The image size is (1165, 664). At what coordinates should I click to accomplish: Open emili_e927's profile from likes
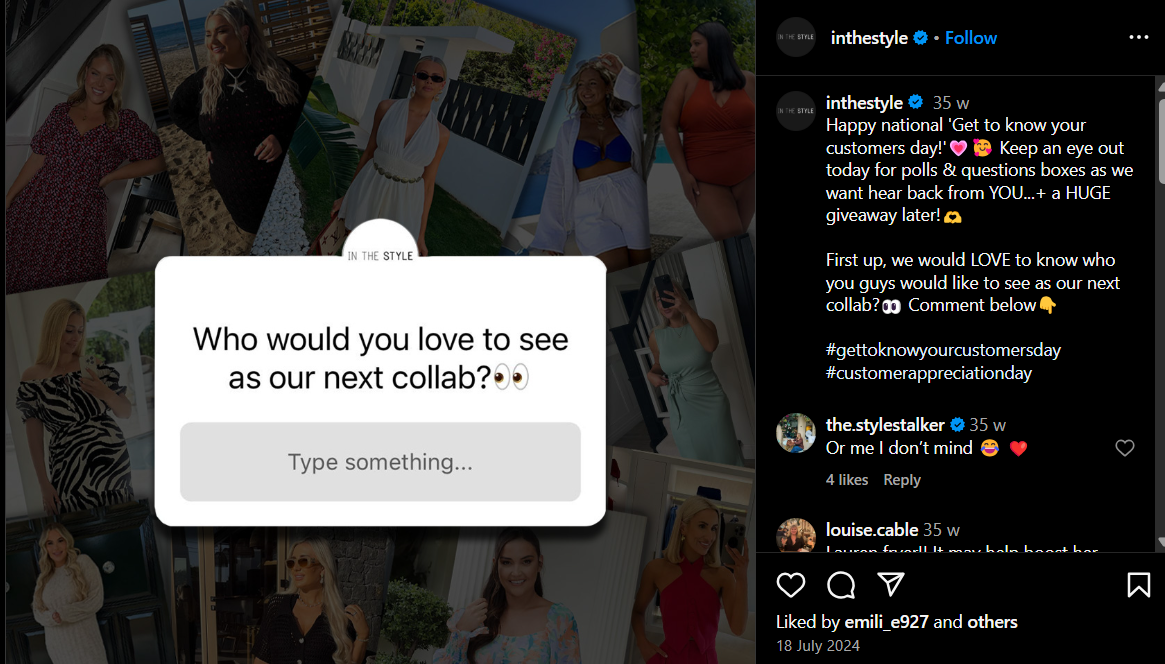(886, 622)
